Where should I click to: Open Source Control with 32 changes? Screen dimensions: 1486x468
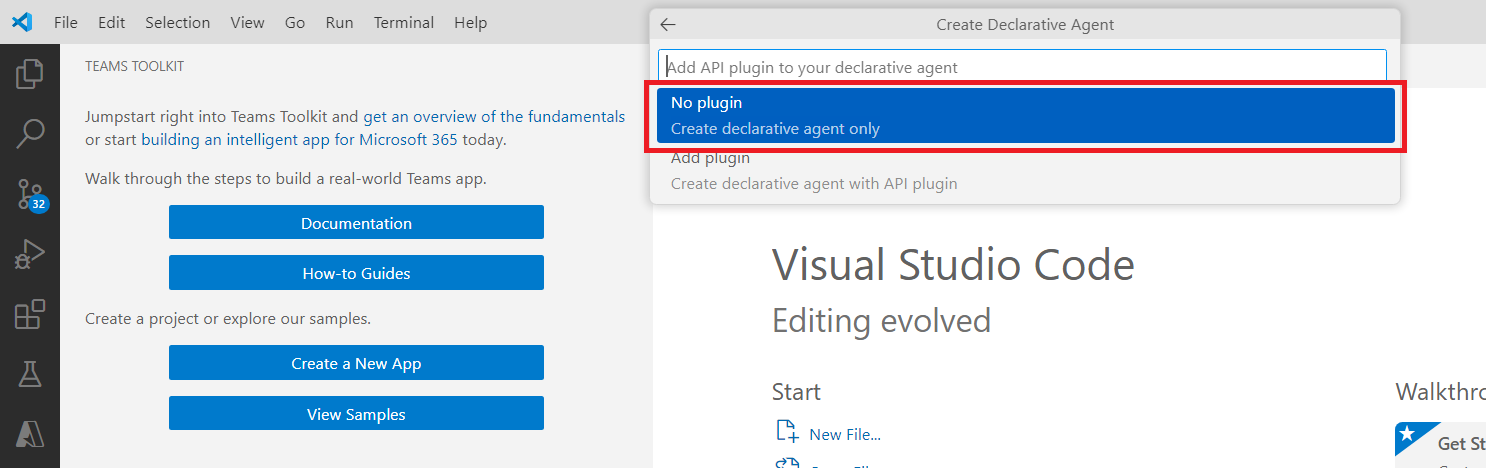(30, 194)
